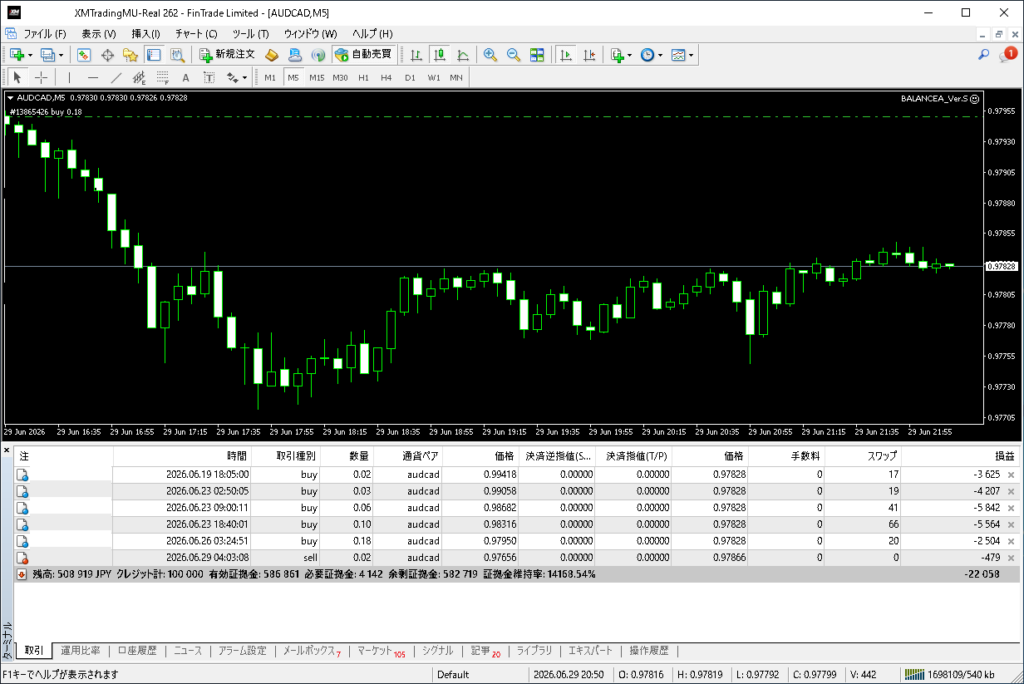Open the チャート (C) menu
Image resolution: width=1024 pixels, height=684 pixels.
196,33
